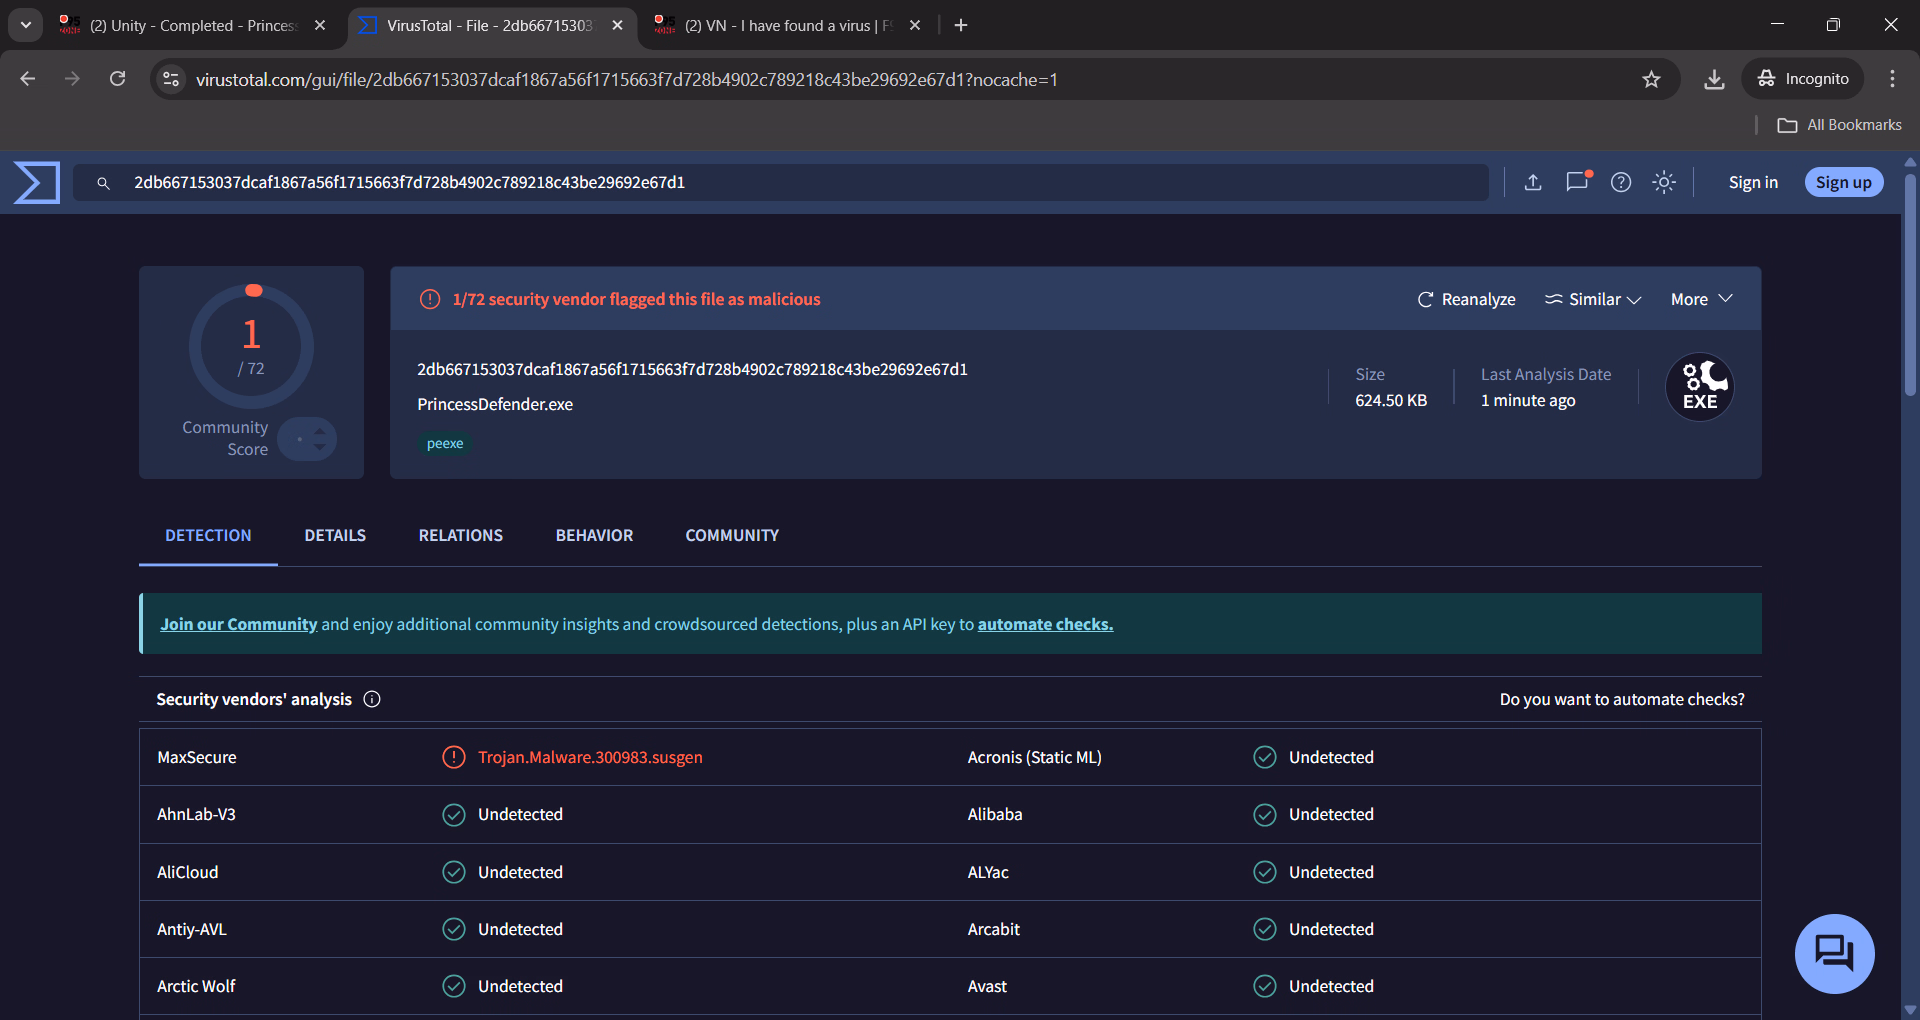This screenshot has height=1020, width=1920.
Task: Bookmark this page with the star icon
Action: click(x=1651, y=79)
